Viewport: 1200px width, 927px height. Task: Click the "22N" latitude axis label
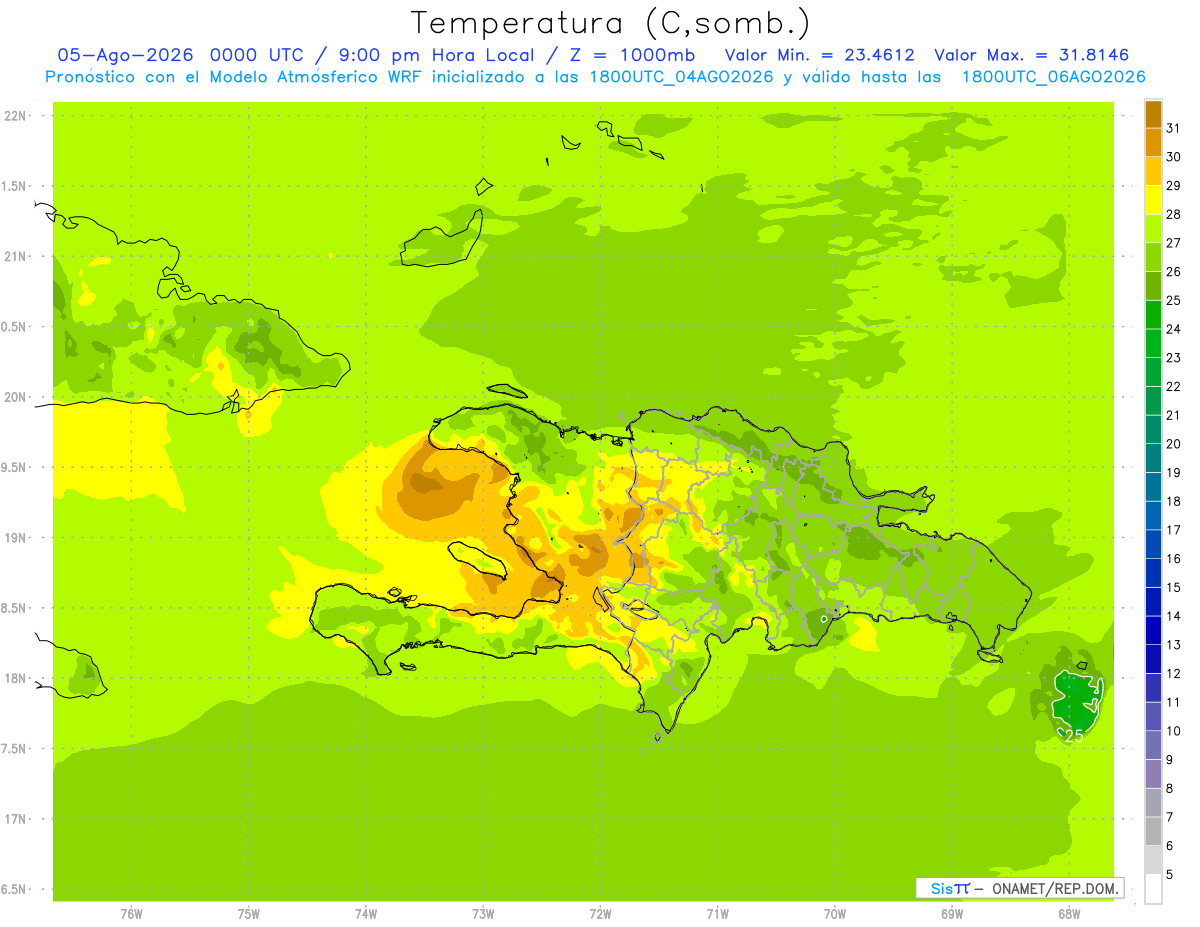click(x=17, y=116)
